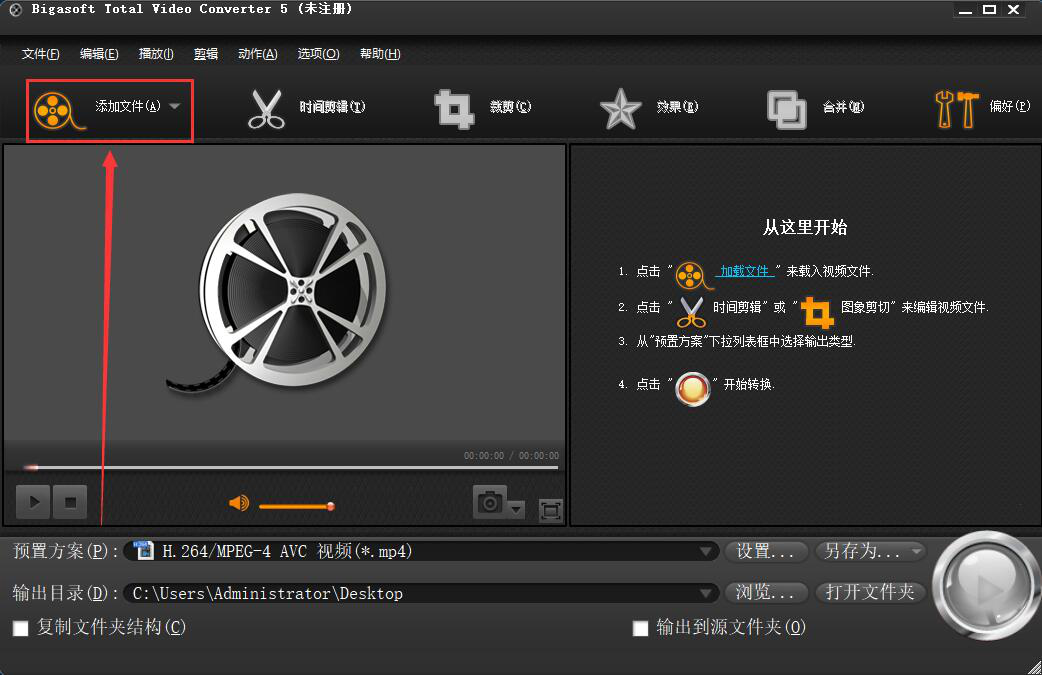Click the 加载文件 link
This screenshot has width=1042, height=675.
(x=744, y=271)
